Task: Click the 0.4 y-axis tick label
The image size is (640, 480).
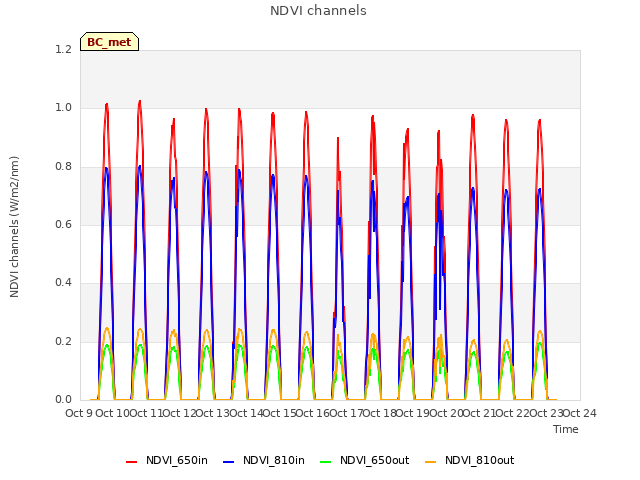Action: click(63, 282)
